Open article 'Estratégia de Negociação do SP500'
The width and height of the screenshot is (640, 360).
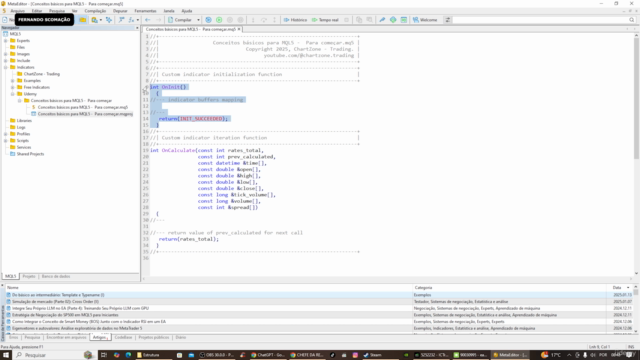coord(65,315)
